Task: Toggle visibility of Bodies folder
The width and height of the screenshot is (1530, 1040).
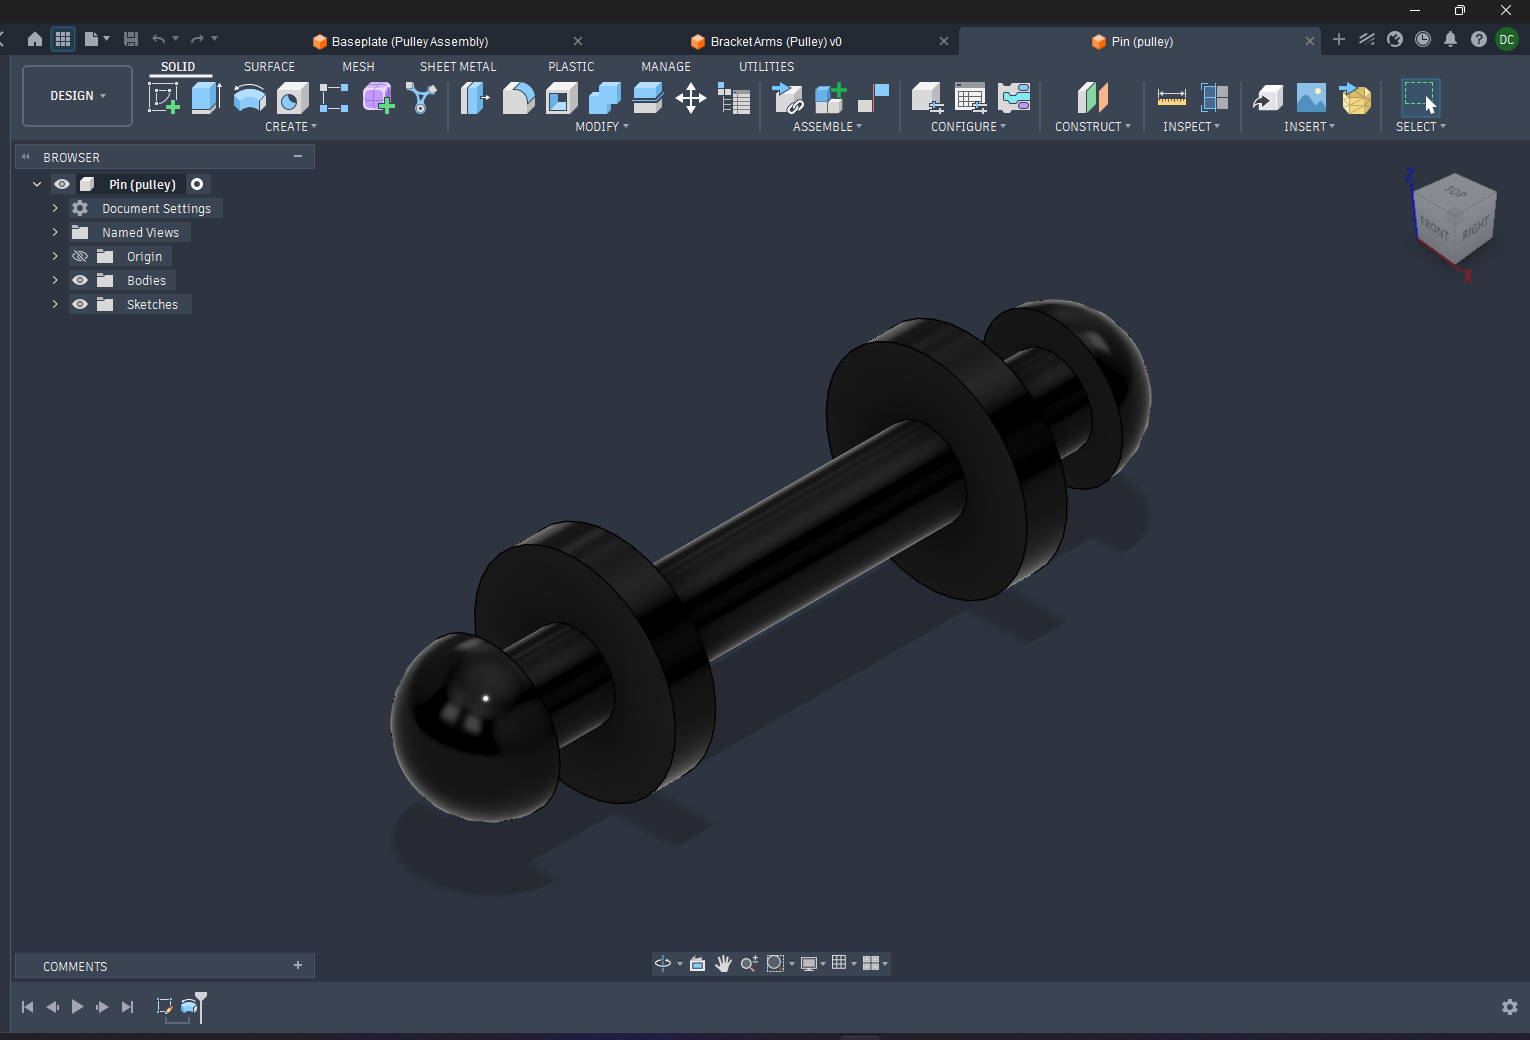Action: tap(80, 281)
